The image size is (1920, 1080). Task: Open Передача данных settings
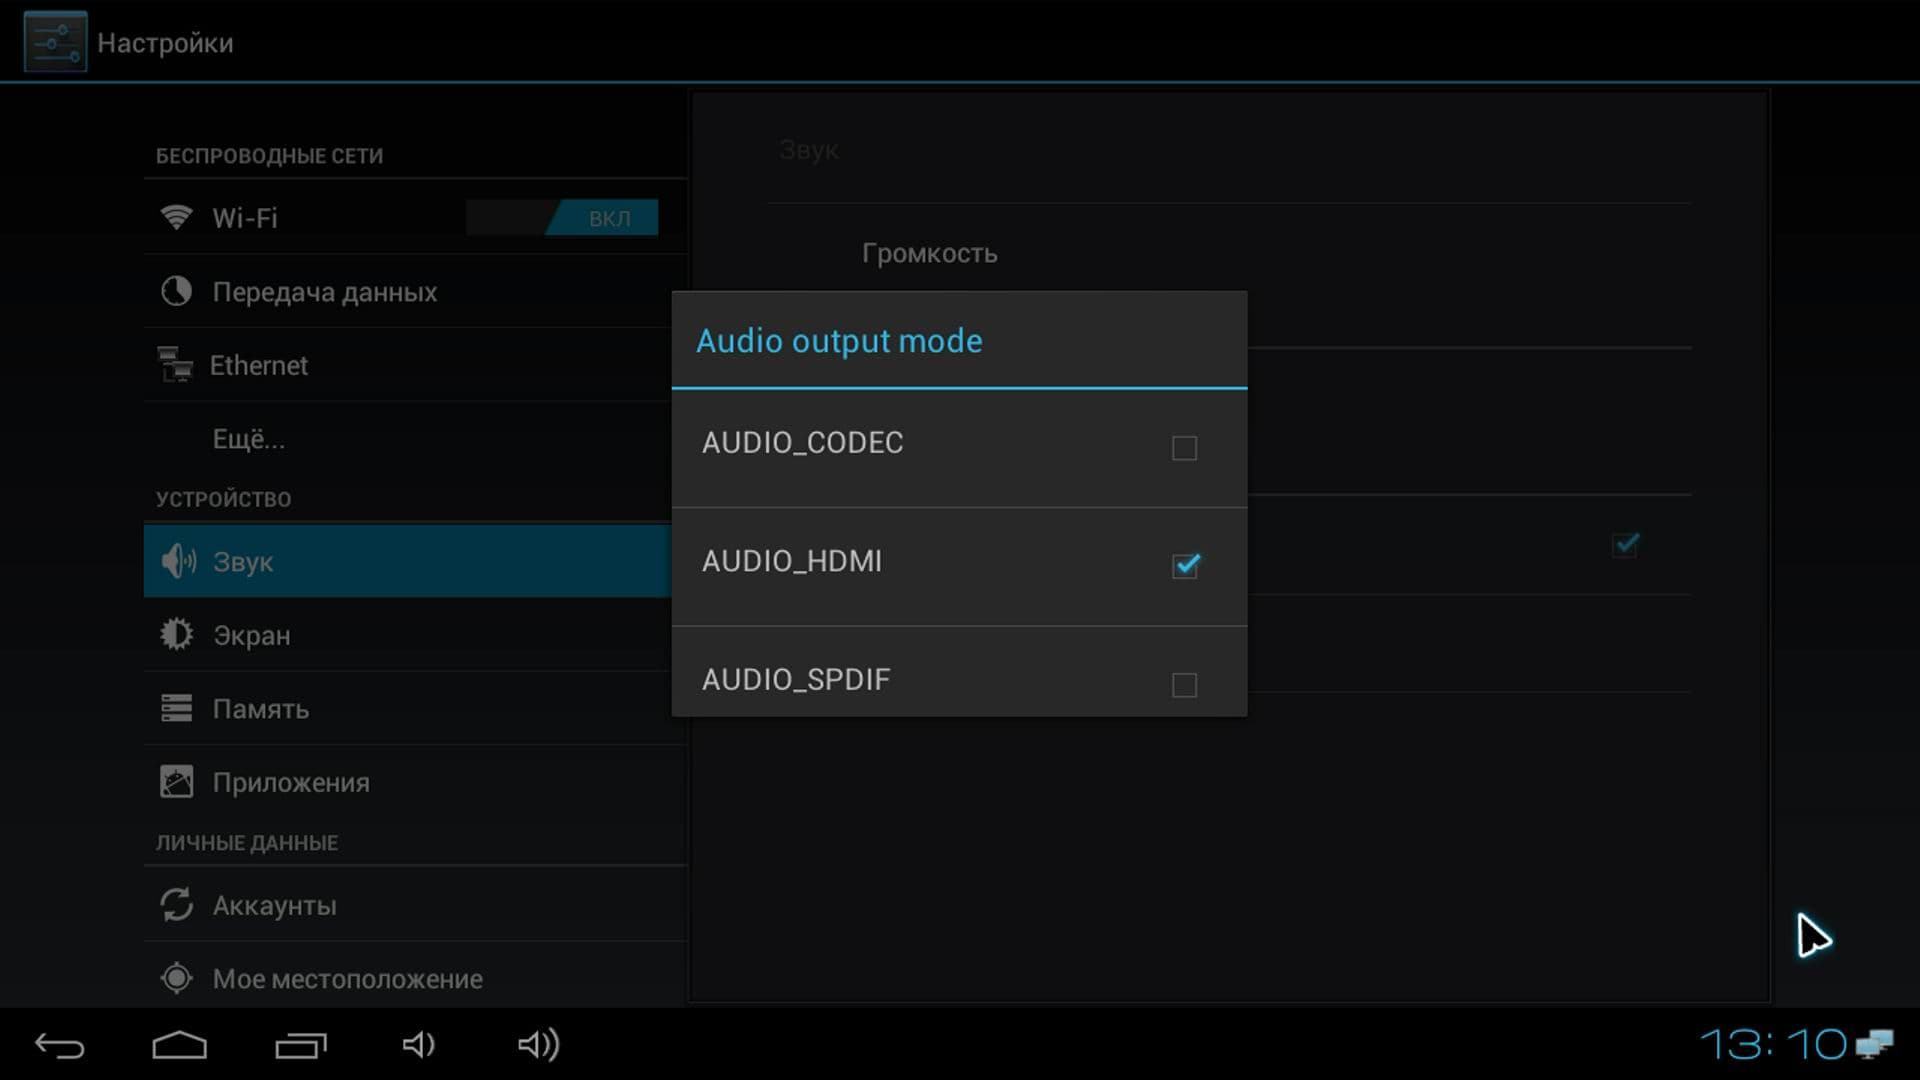324,292
